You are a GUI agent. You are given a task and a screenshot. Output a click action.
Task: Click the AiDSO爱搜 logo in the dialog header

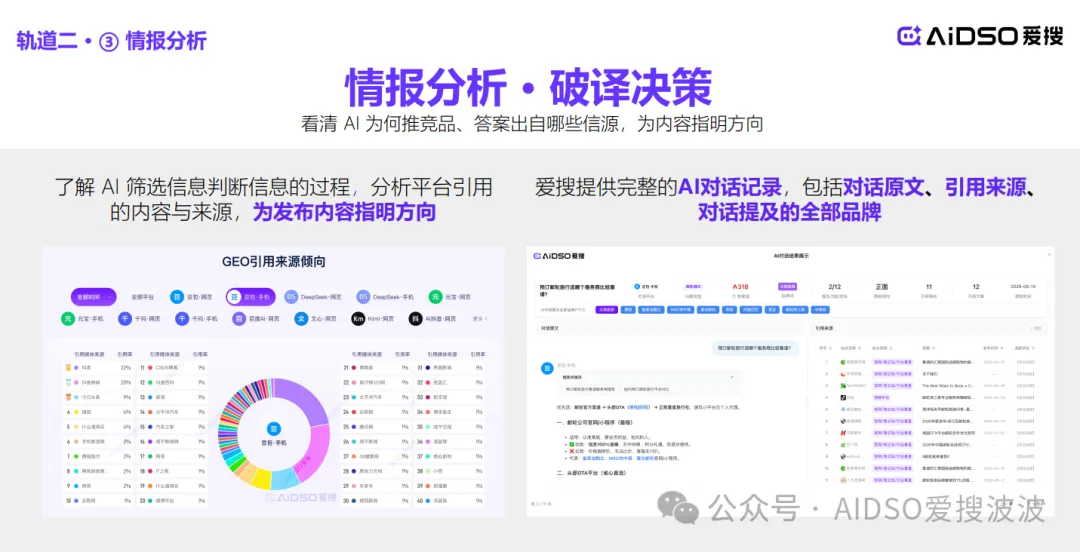click(559, 256)
